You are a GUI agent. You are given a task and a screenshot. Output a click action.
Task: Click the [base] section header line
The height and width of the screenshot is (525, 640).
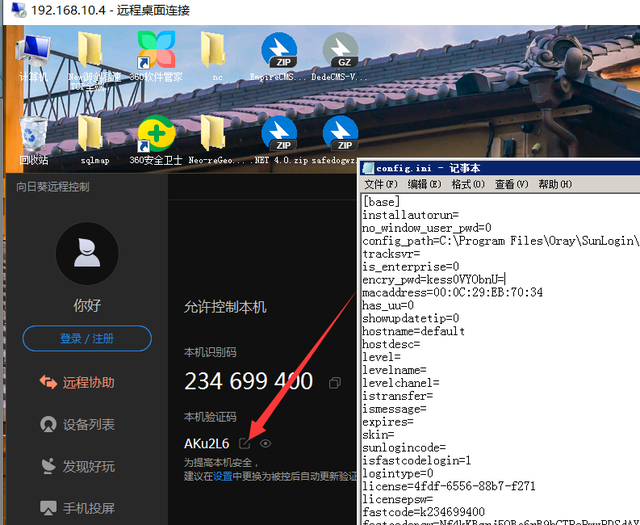381,202
